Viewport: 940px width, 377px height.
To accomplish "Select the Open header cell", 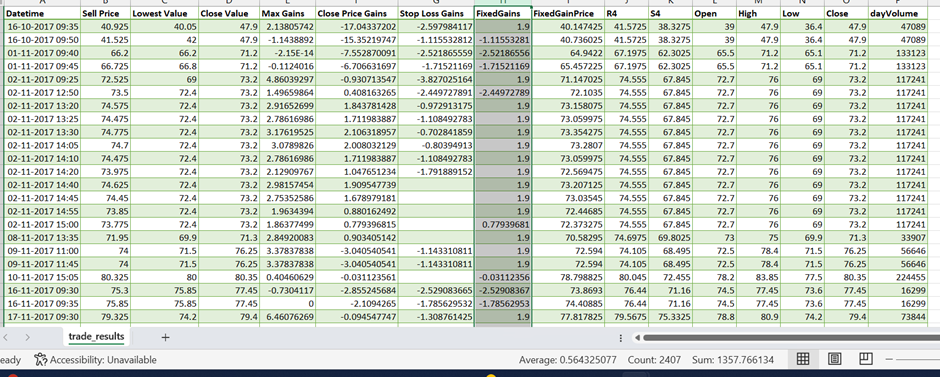I will point(714,13).
